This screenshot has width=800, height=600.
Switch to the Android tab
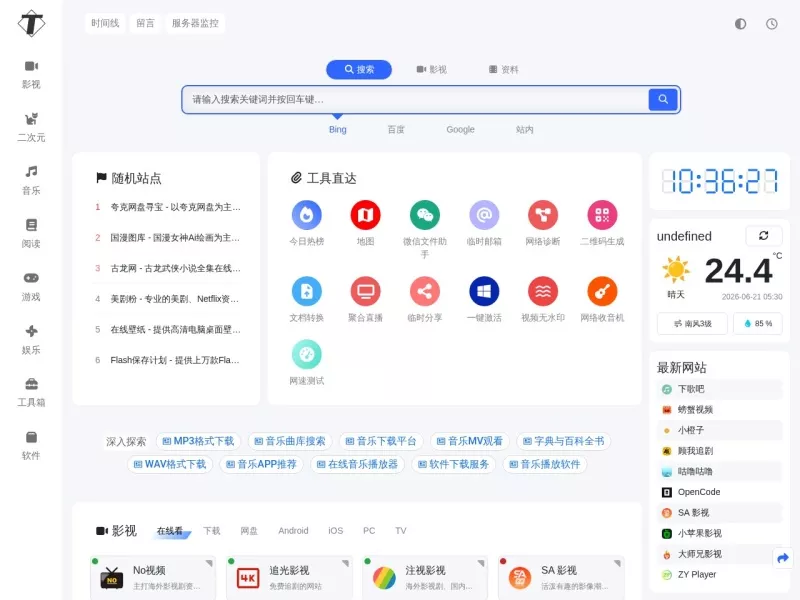tap(293, 531)
